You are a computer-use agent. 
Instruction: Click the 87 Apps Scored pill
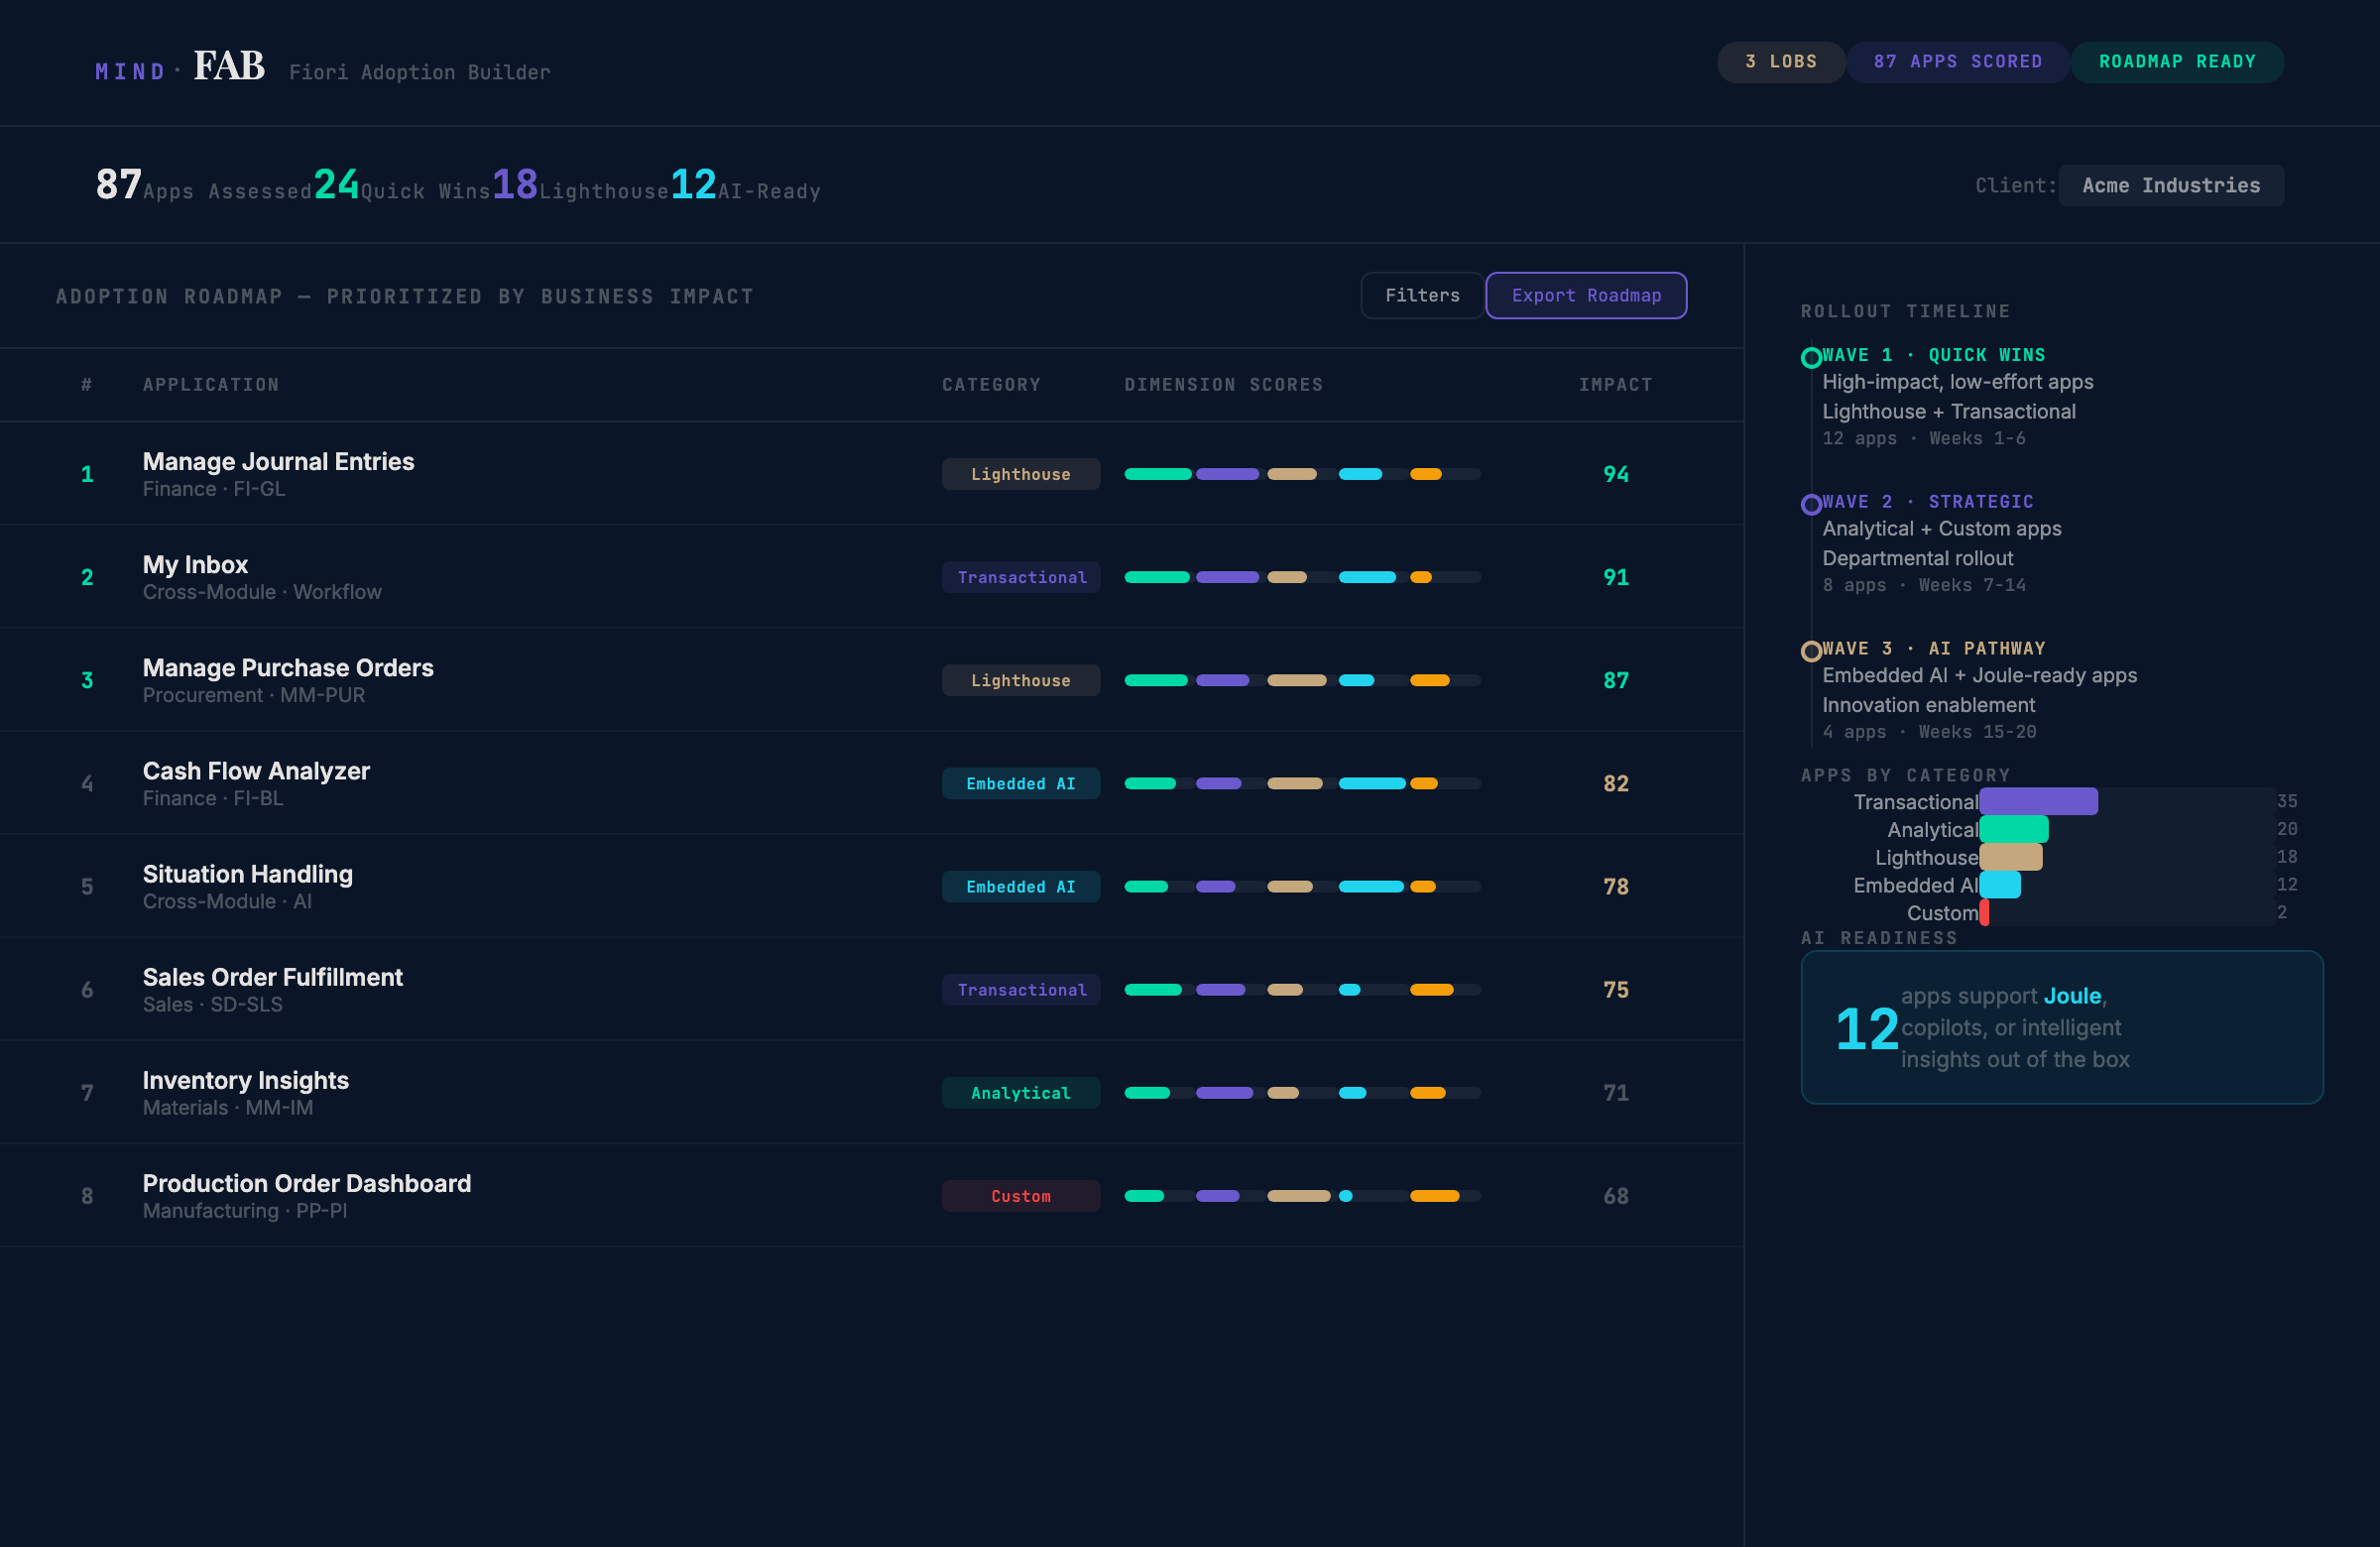coord(1957,62)
